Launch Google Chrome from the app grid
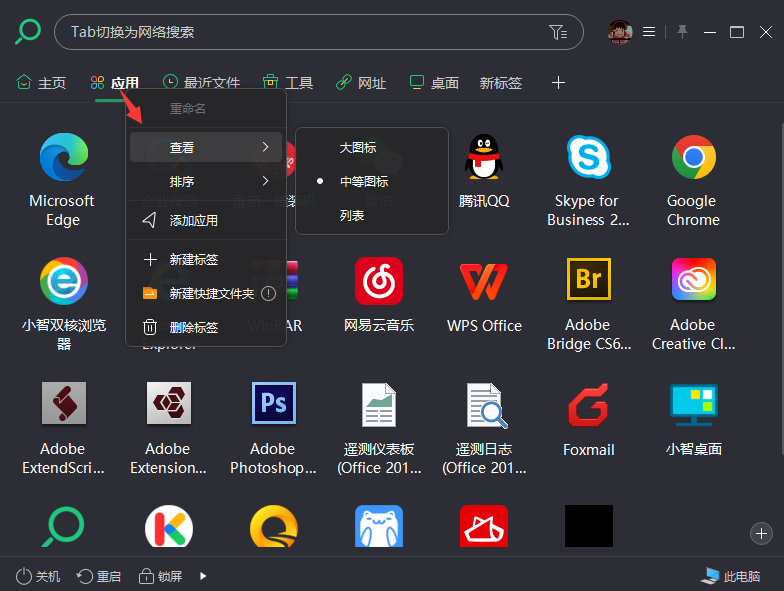This screenshot has height=591, width=784. [692, 158]
